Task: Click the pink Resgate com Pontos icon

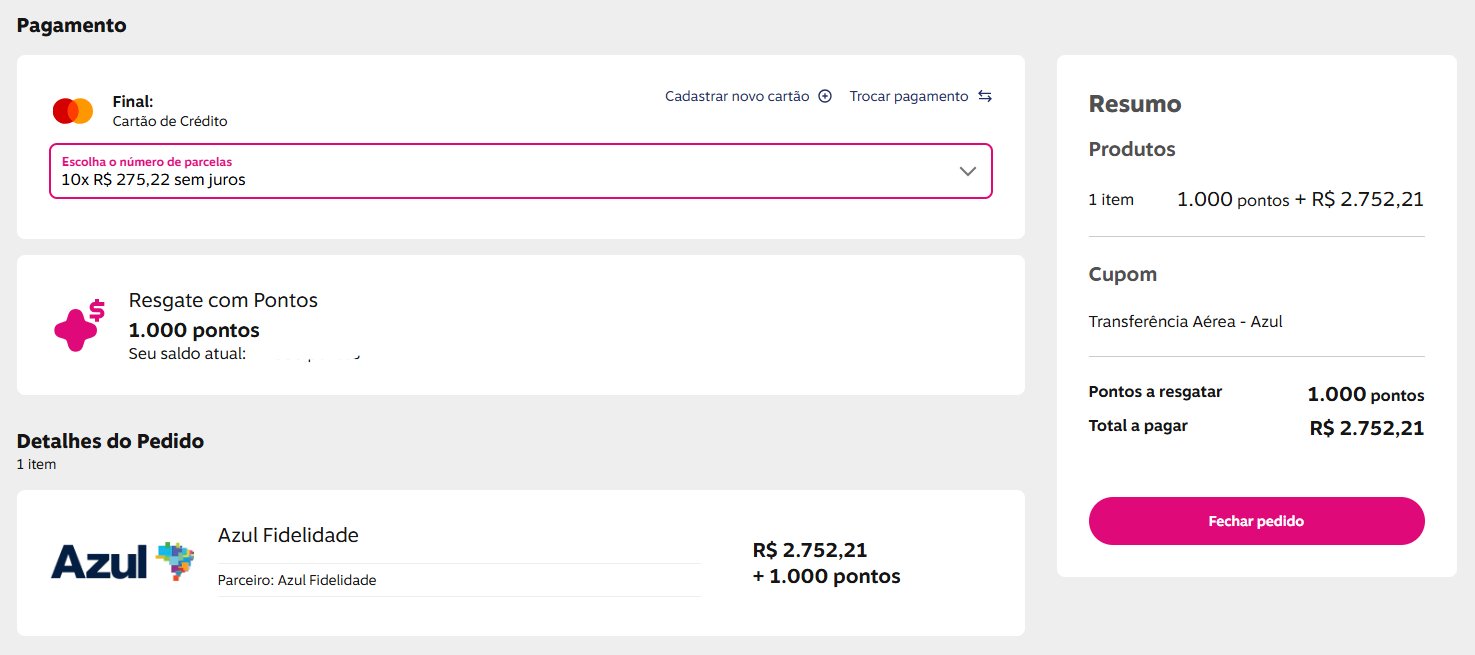Action: coord(78,325)
